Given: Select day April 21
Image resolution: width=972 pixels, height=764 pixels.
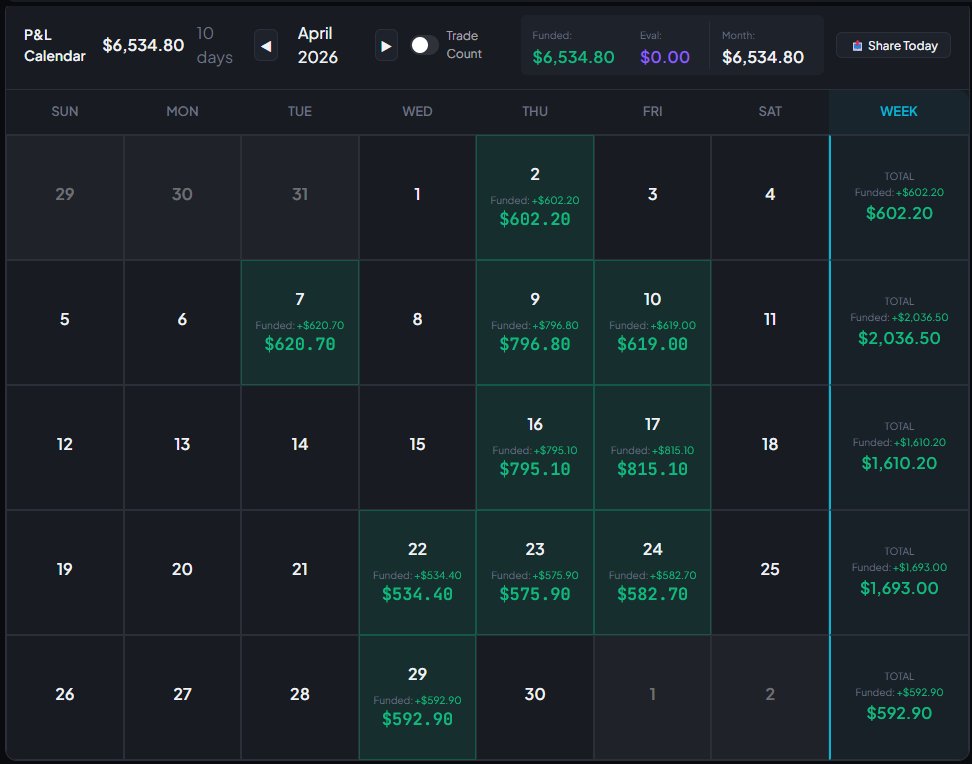Looking at the screenshot, I should (x=300, y=572).
